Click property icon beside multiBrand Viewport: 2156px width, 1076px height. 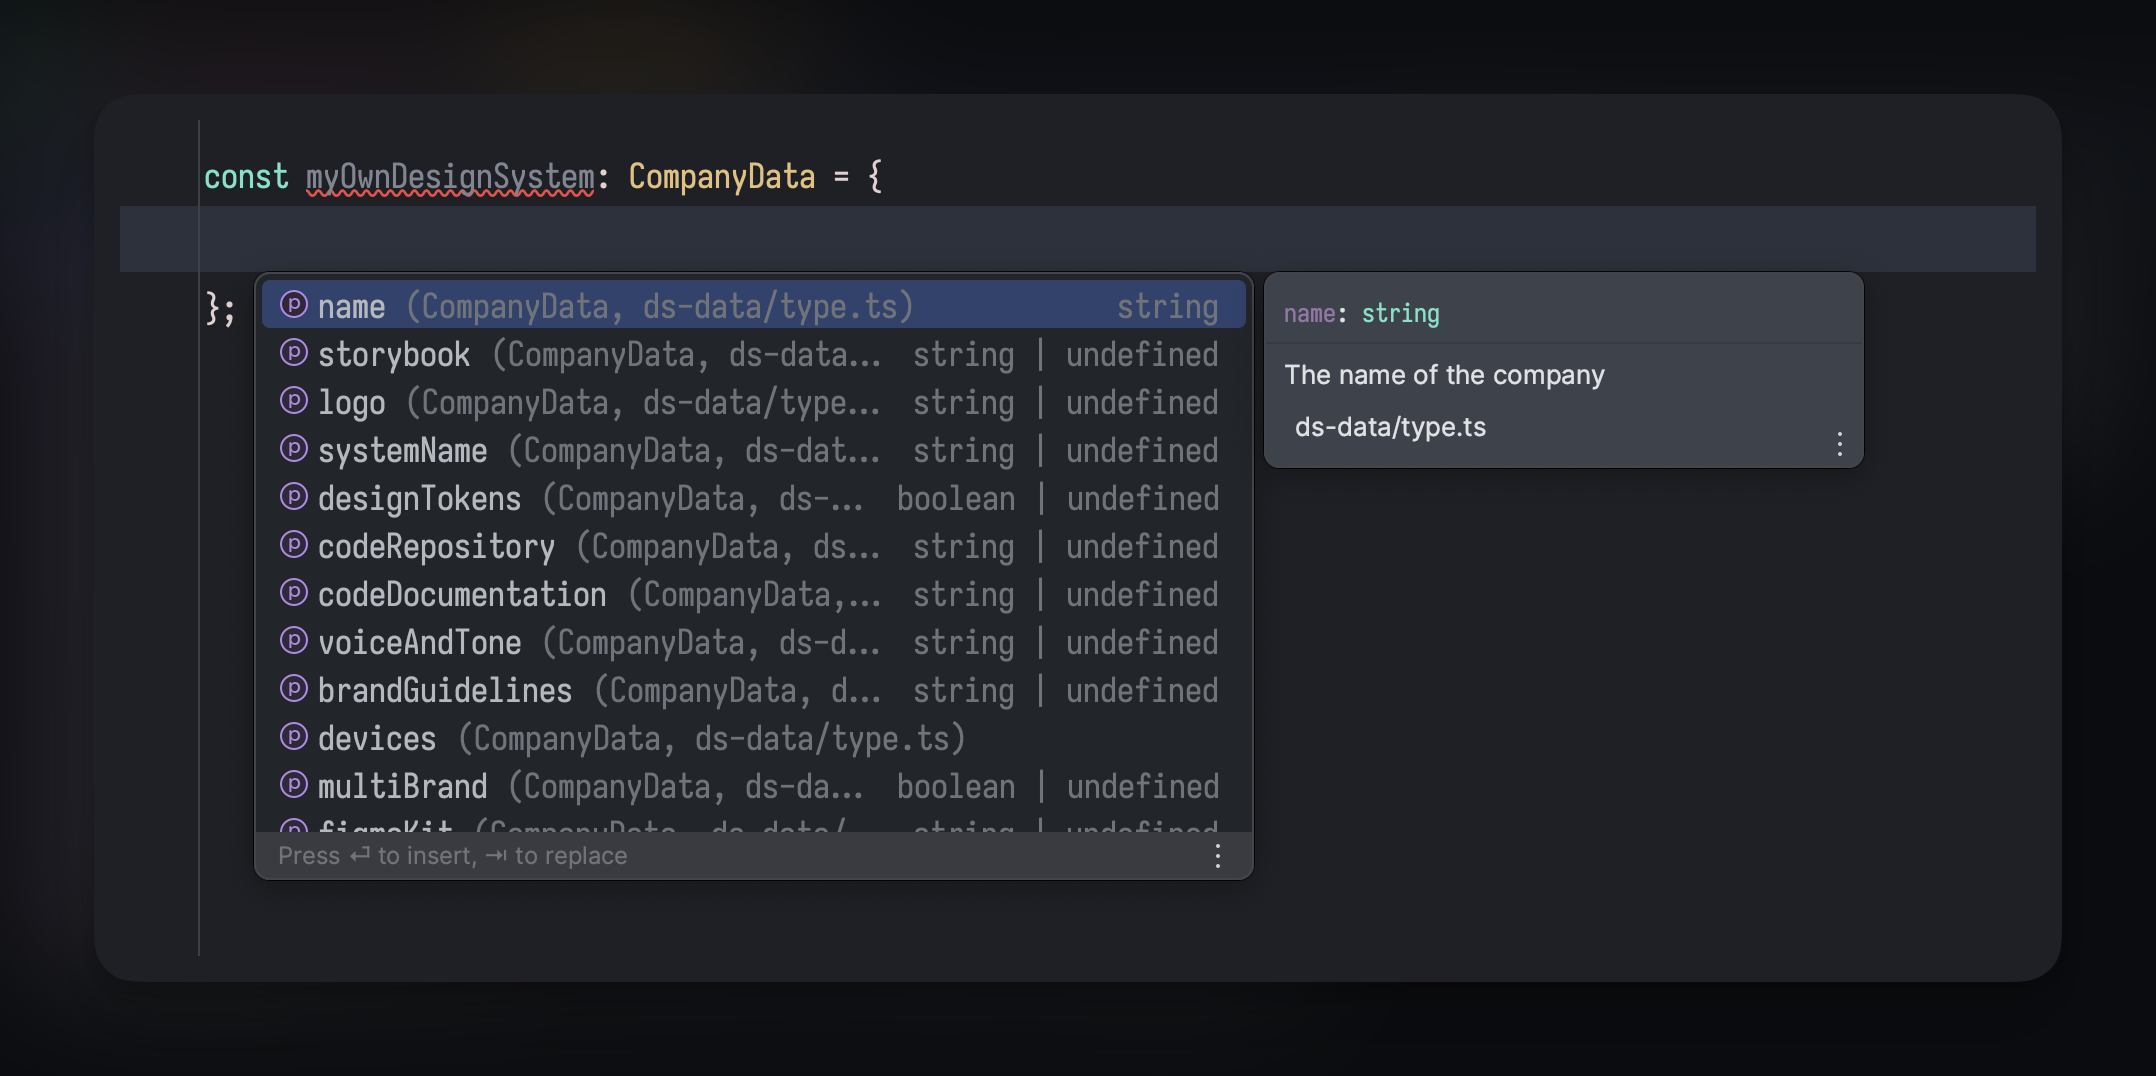click(293, 784)
